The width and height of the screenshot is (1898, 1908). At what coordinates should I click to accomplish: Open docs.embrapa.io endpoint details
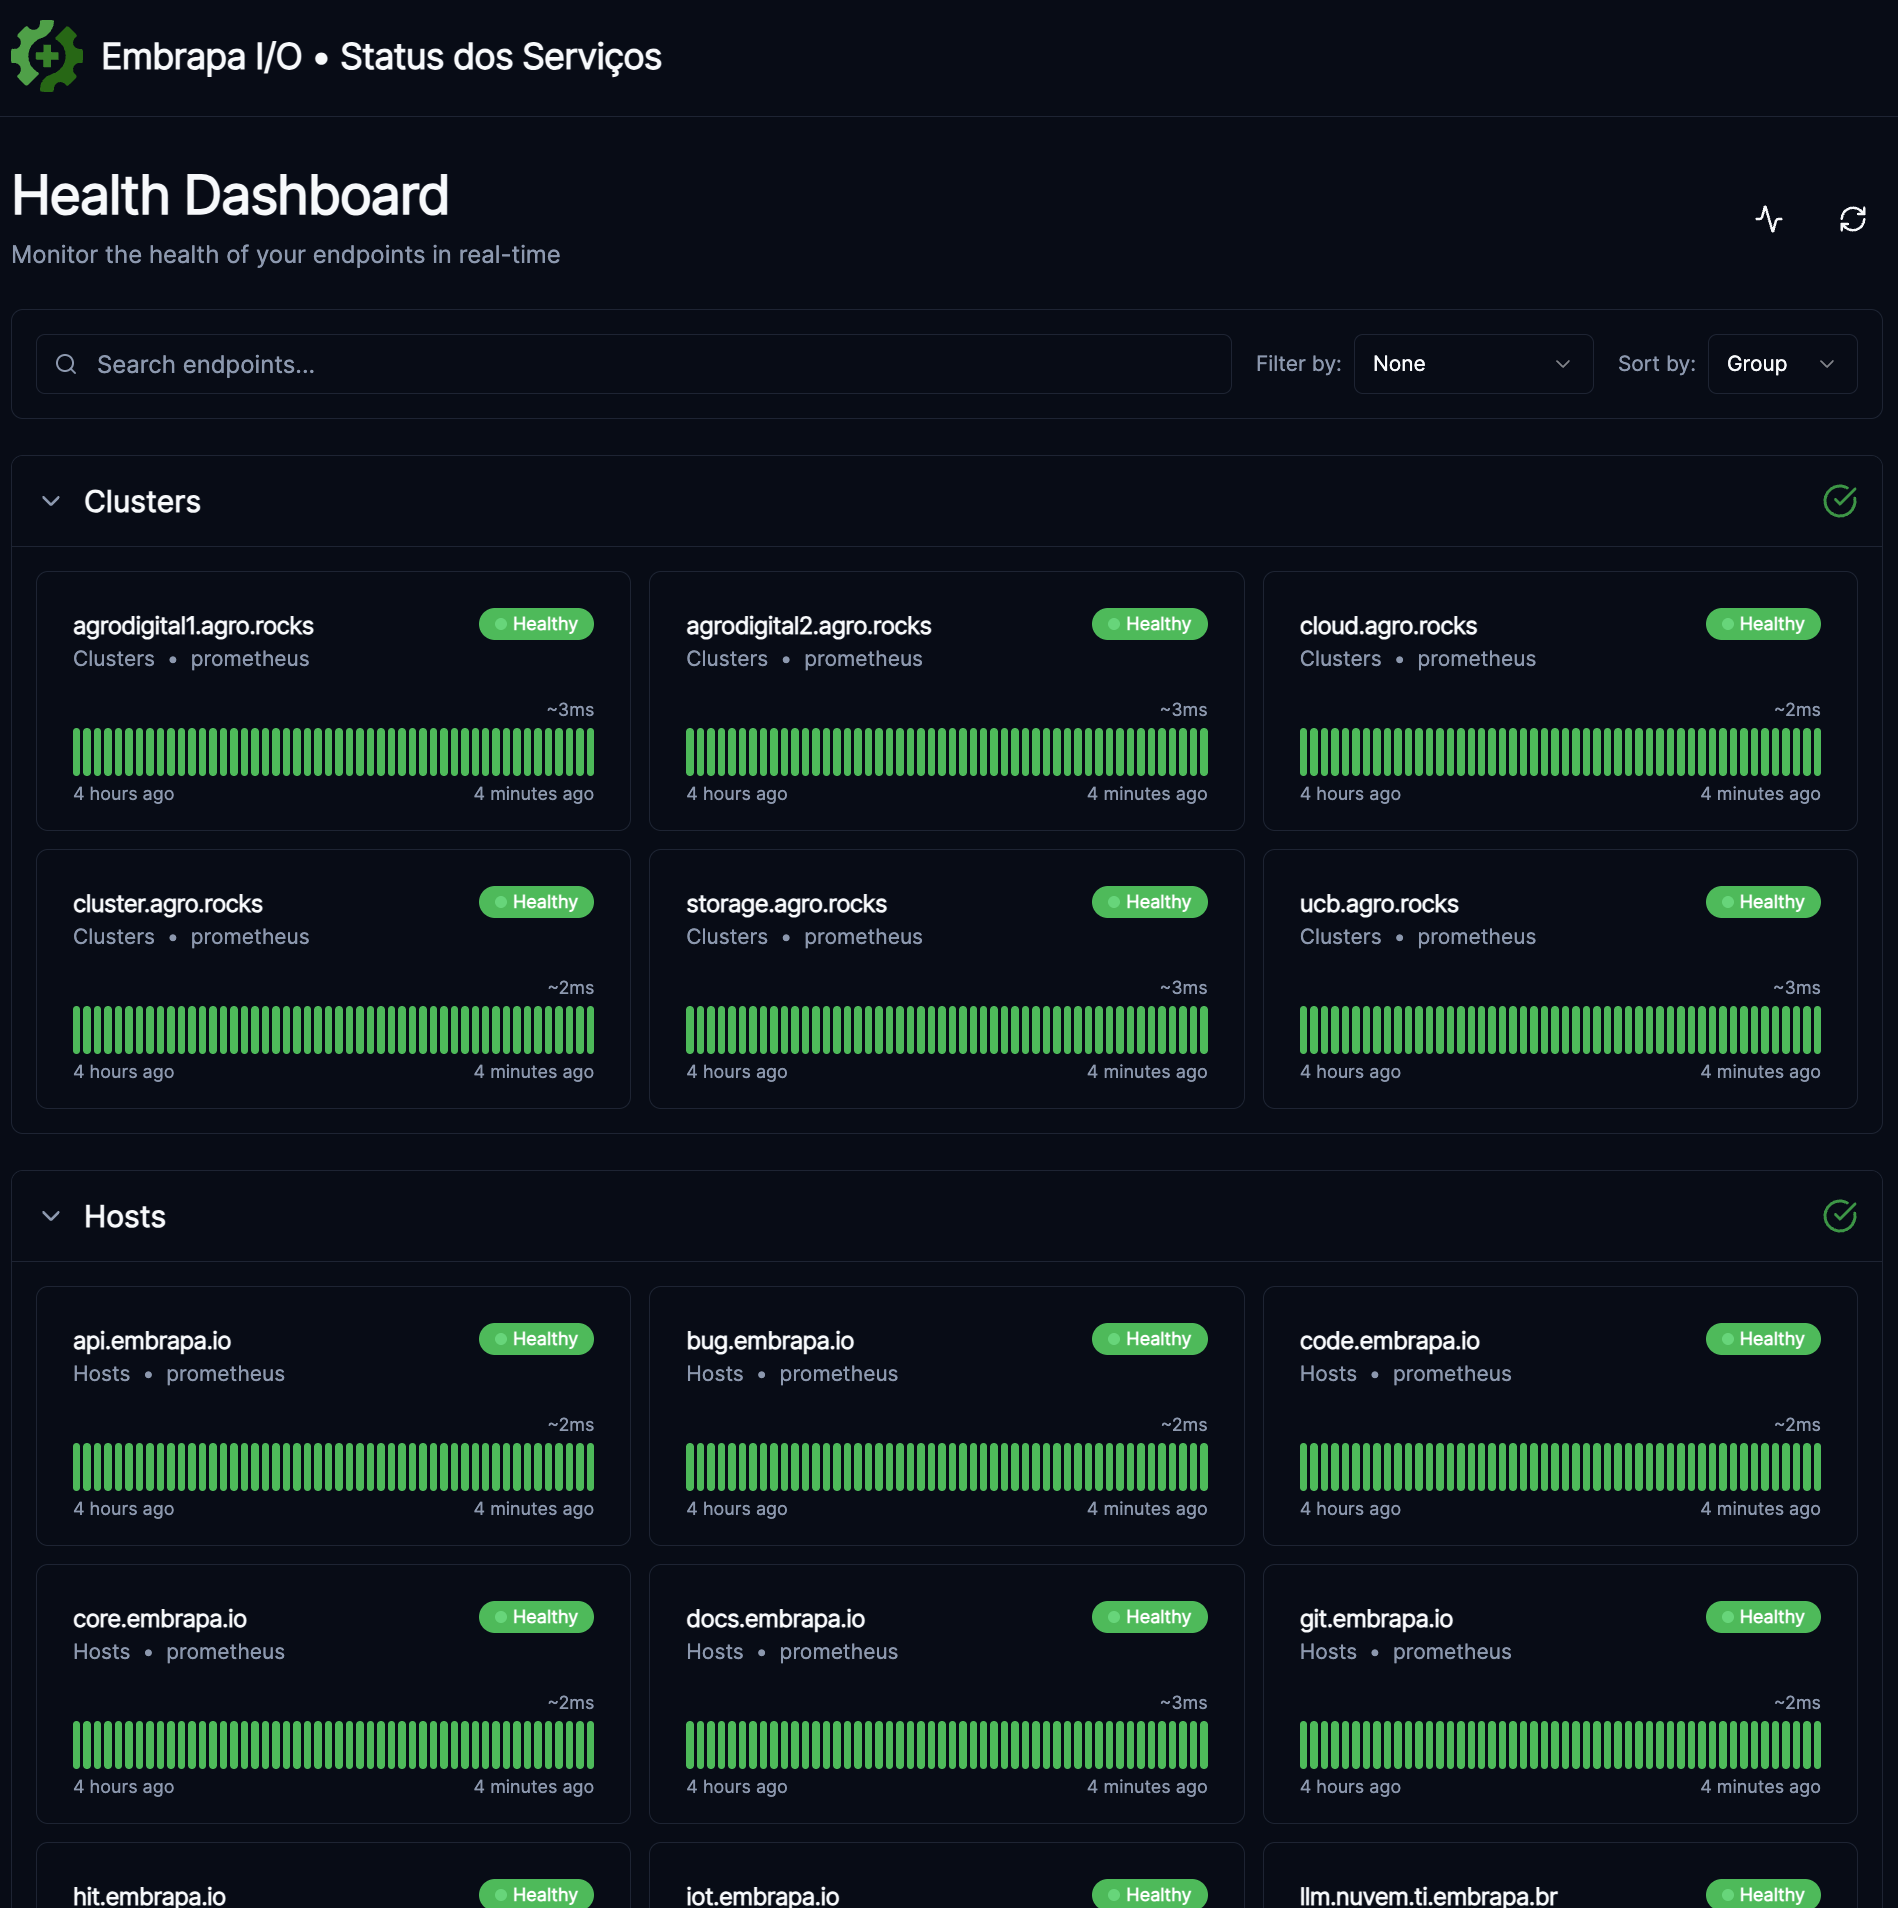[775, 1619]
